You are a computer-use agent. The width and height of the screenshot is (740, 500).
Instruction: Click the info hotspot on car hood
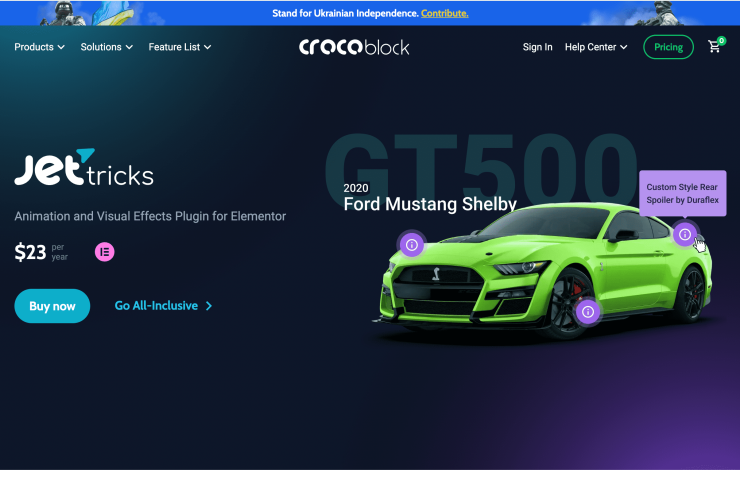coord(412,245)
